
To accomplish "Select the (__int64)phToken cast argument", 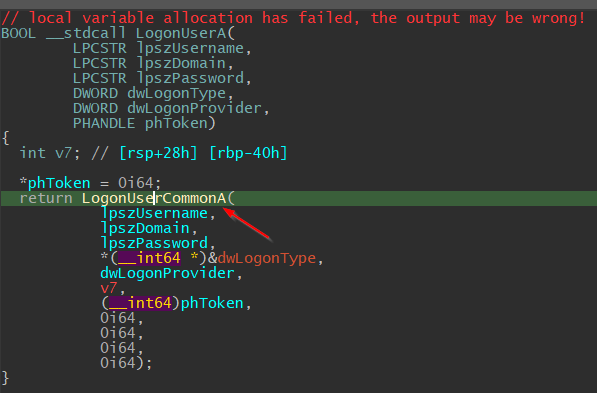I will [x=172, y=303].
